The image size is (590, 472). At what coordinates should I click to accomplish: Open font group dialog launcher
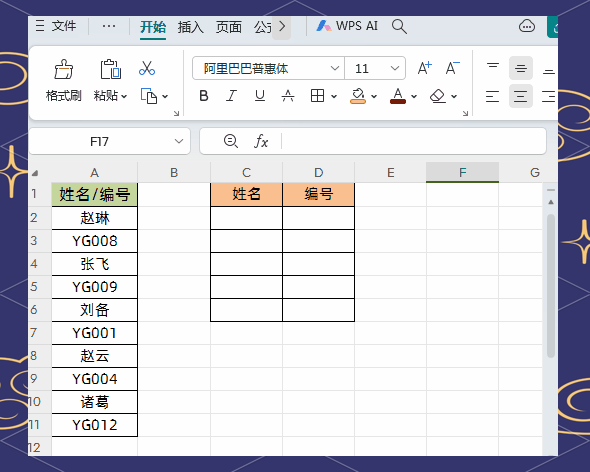pyautogui.click(x=465, y=113)
